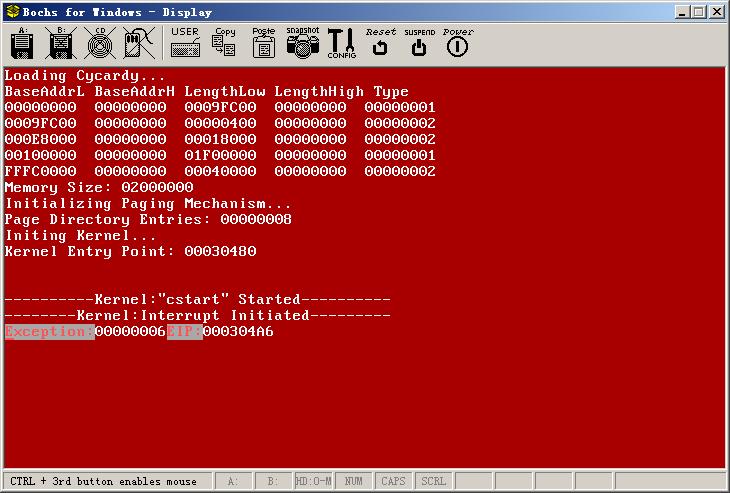Click the CAPS lock status indicator
Screen dimensions: 730x493
click(x=393, y=481)
